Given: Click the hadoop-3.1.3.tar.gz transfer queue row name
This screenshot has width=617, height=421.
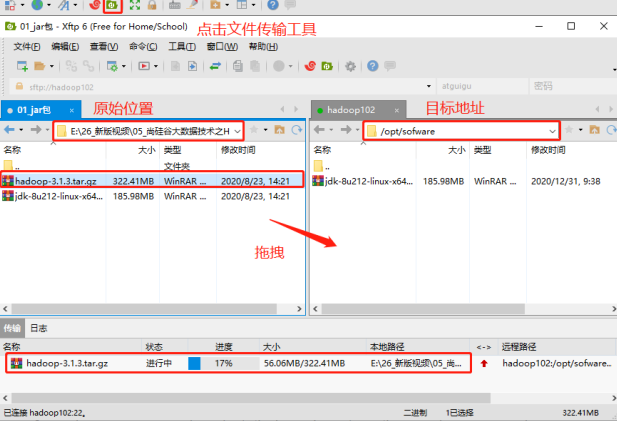Looking at the screenshot, I should tap(67, 363).
